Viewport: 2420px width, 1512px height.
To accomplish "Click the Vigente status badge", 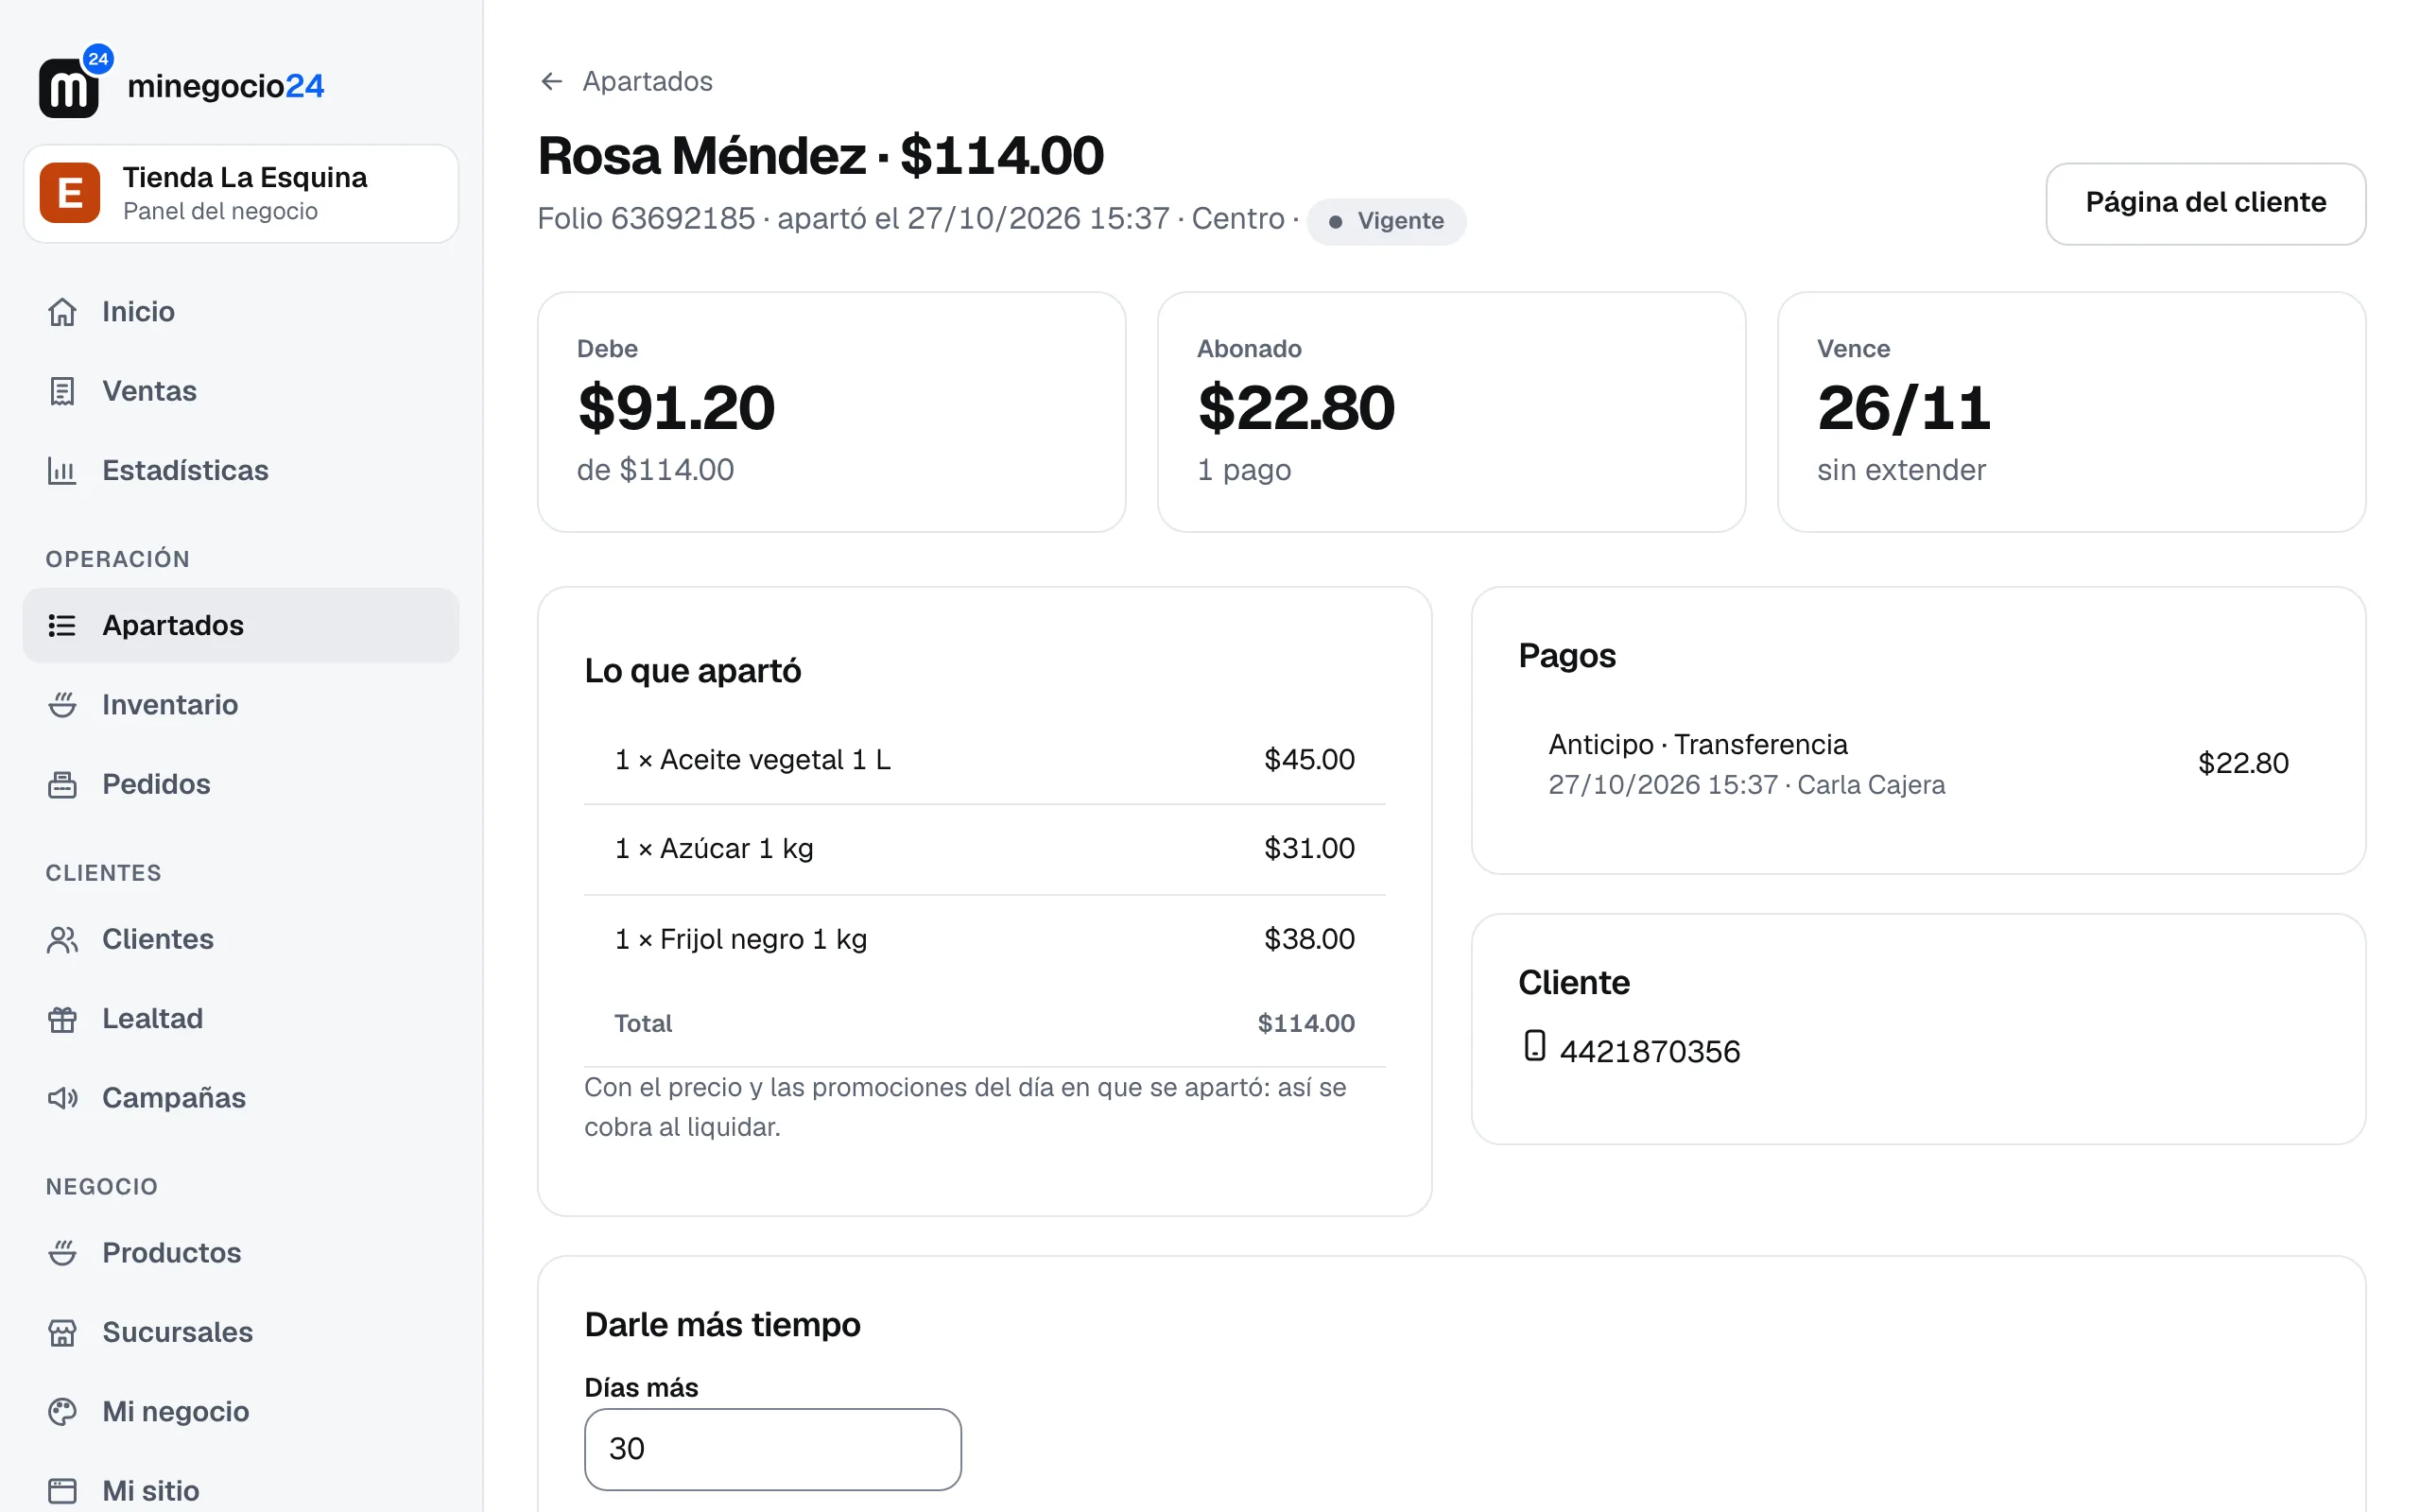I will tap(1386, 221).
